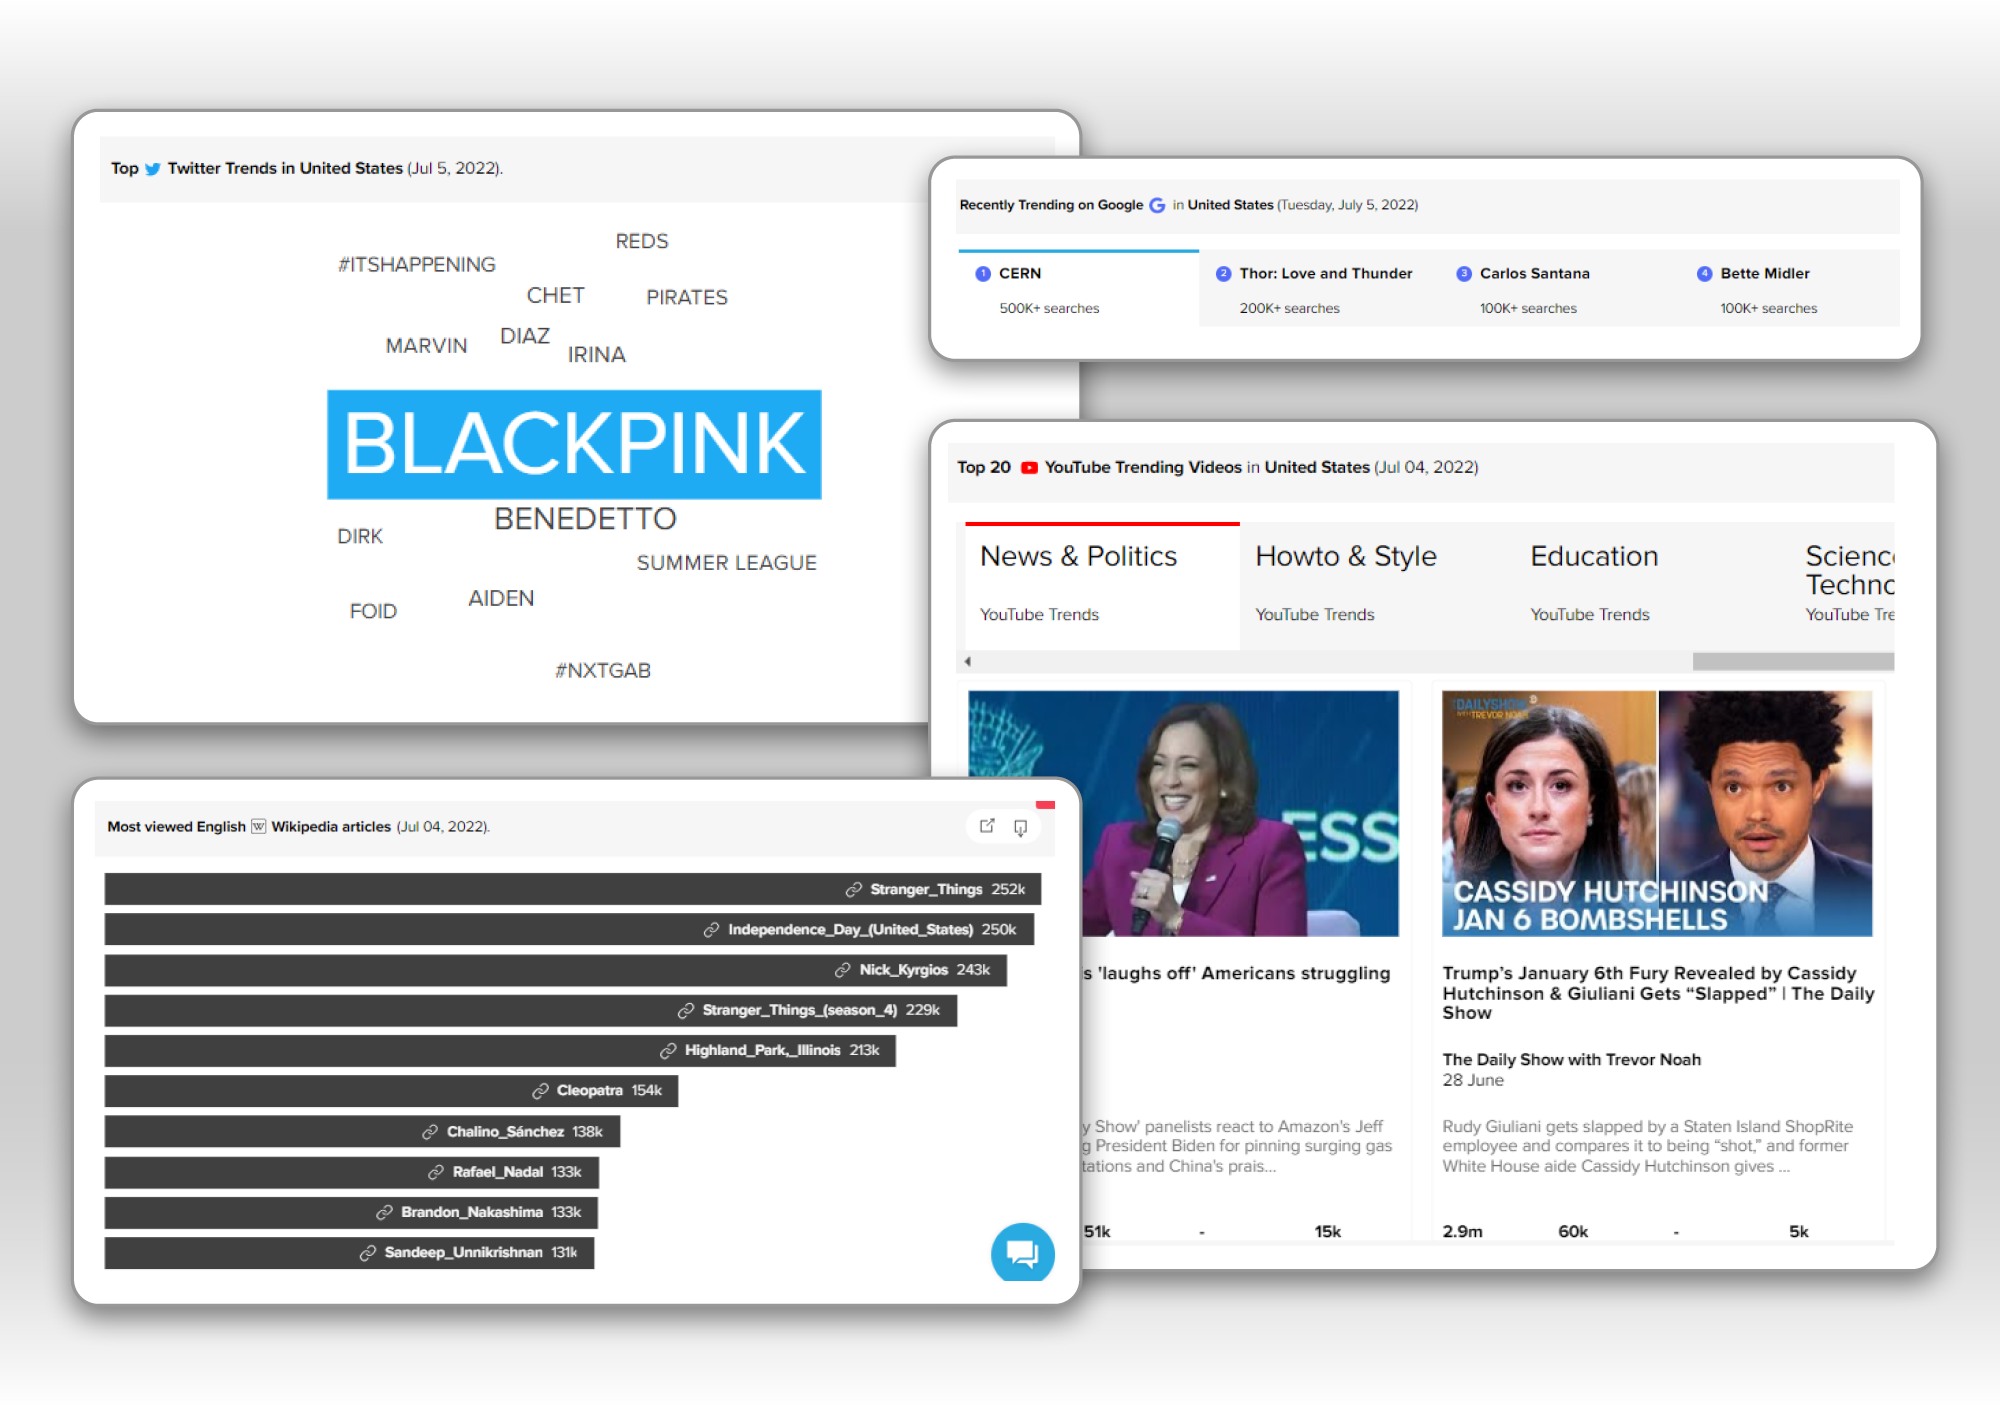Click the 2.9m view count statistic
The width and height of the screenshot is (2000, 1410).
click(1462, 1232)
